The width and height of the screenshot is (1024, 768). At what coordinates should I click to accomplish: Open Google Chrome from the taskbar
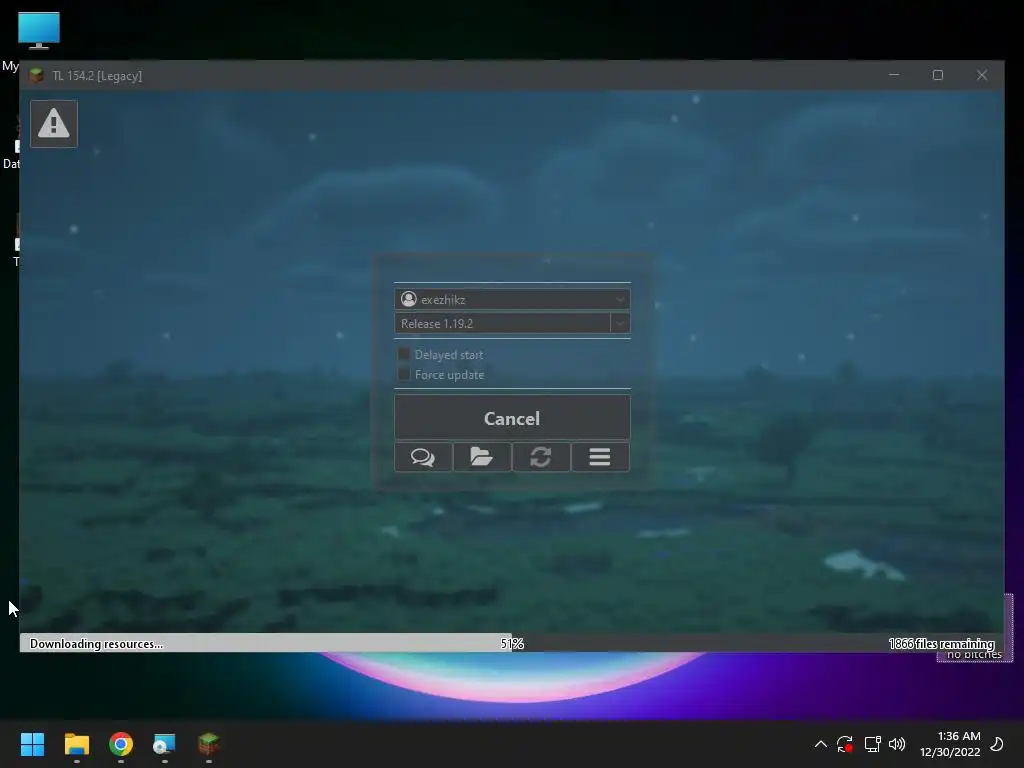[121, 744]
